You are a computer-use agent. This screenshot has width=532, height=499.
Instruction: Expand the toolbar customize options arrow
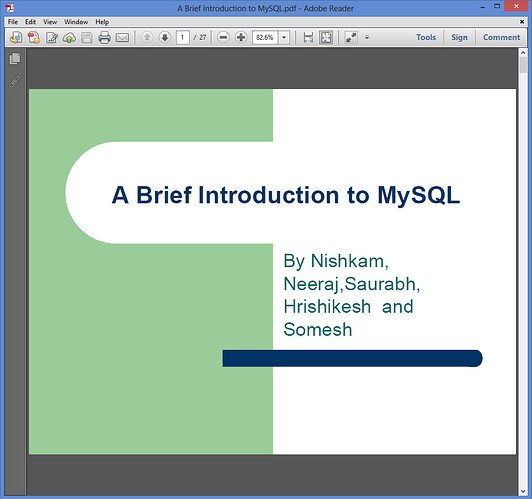point(367,37)
